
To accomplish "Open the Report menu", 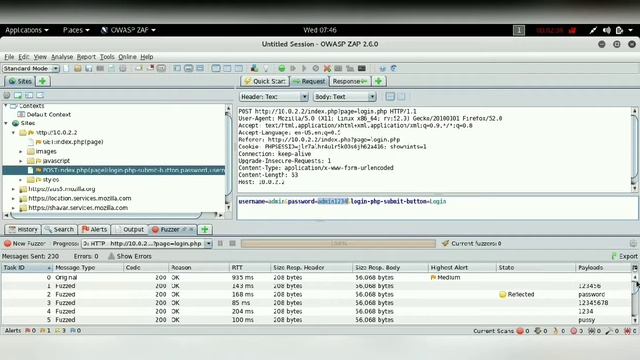I will [x=86, y=57].
